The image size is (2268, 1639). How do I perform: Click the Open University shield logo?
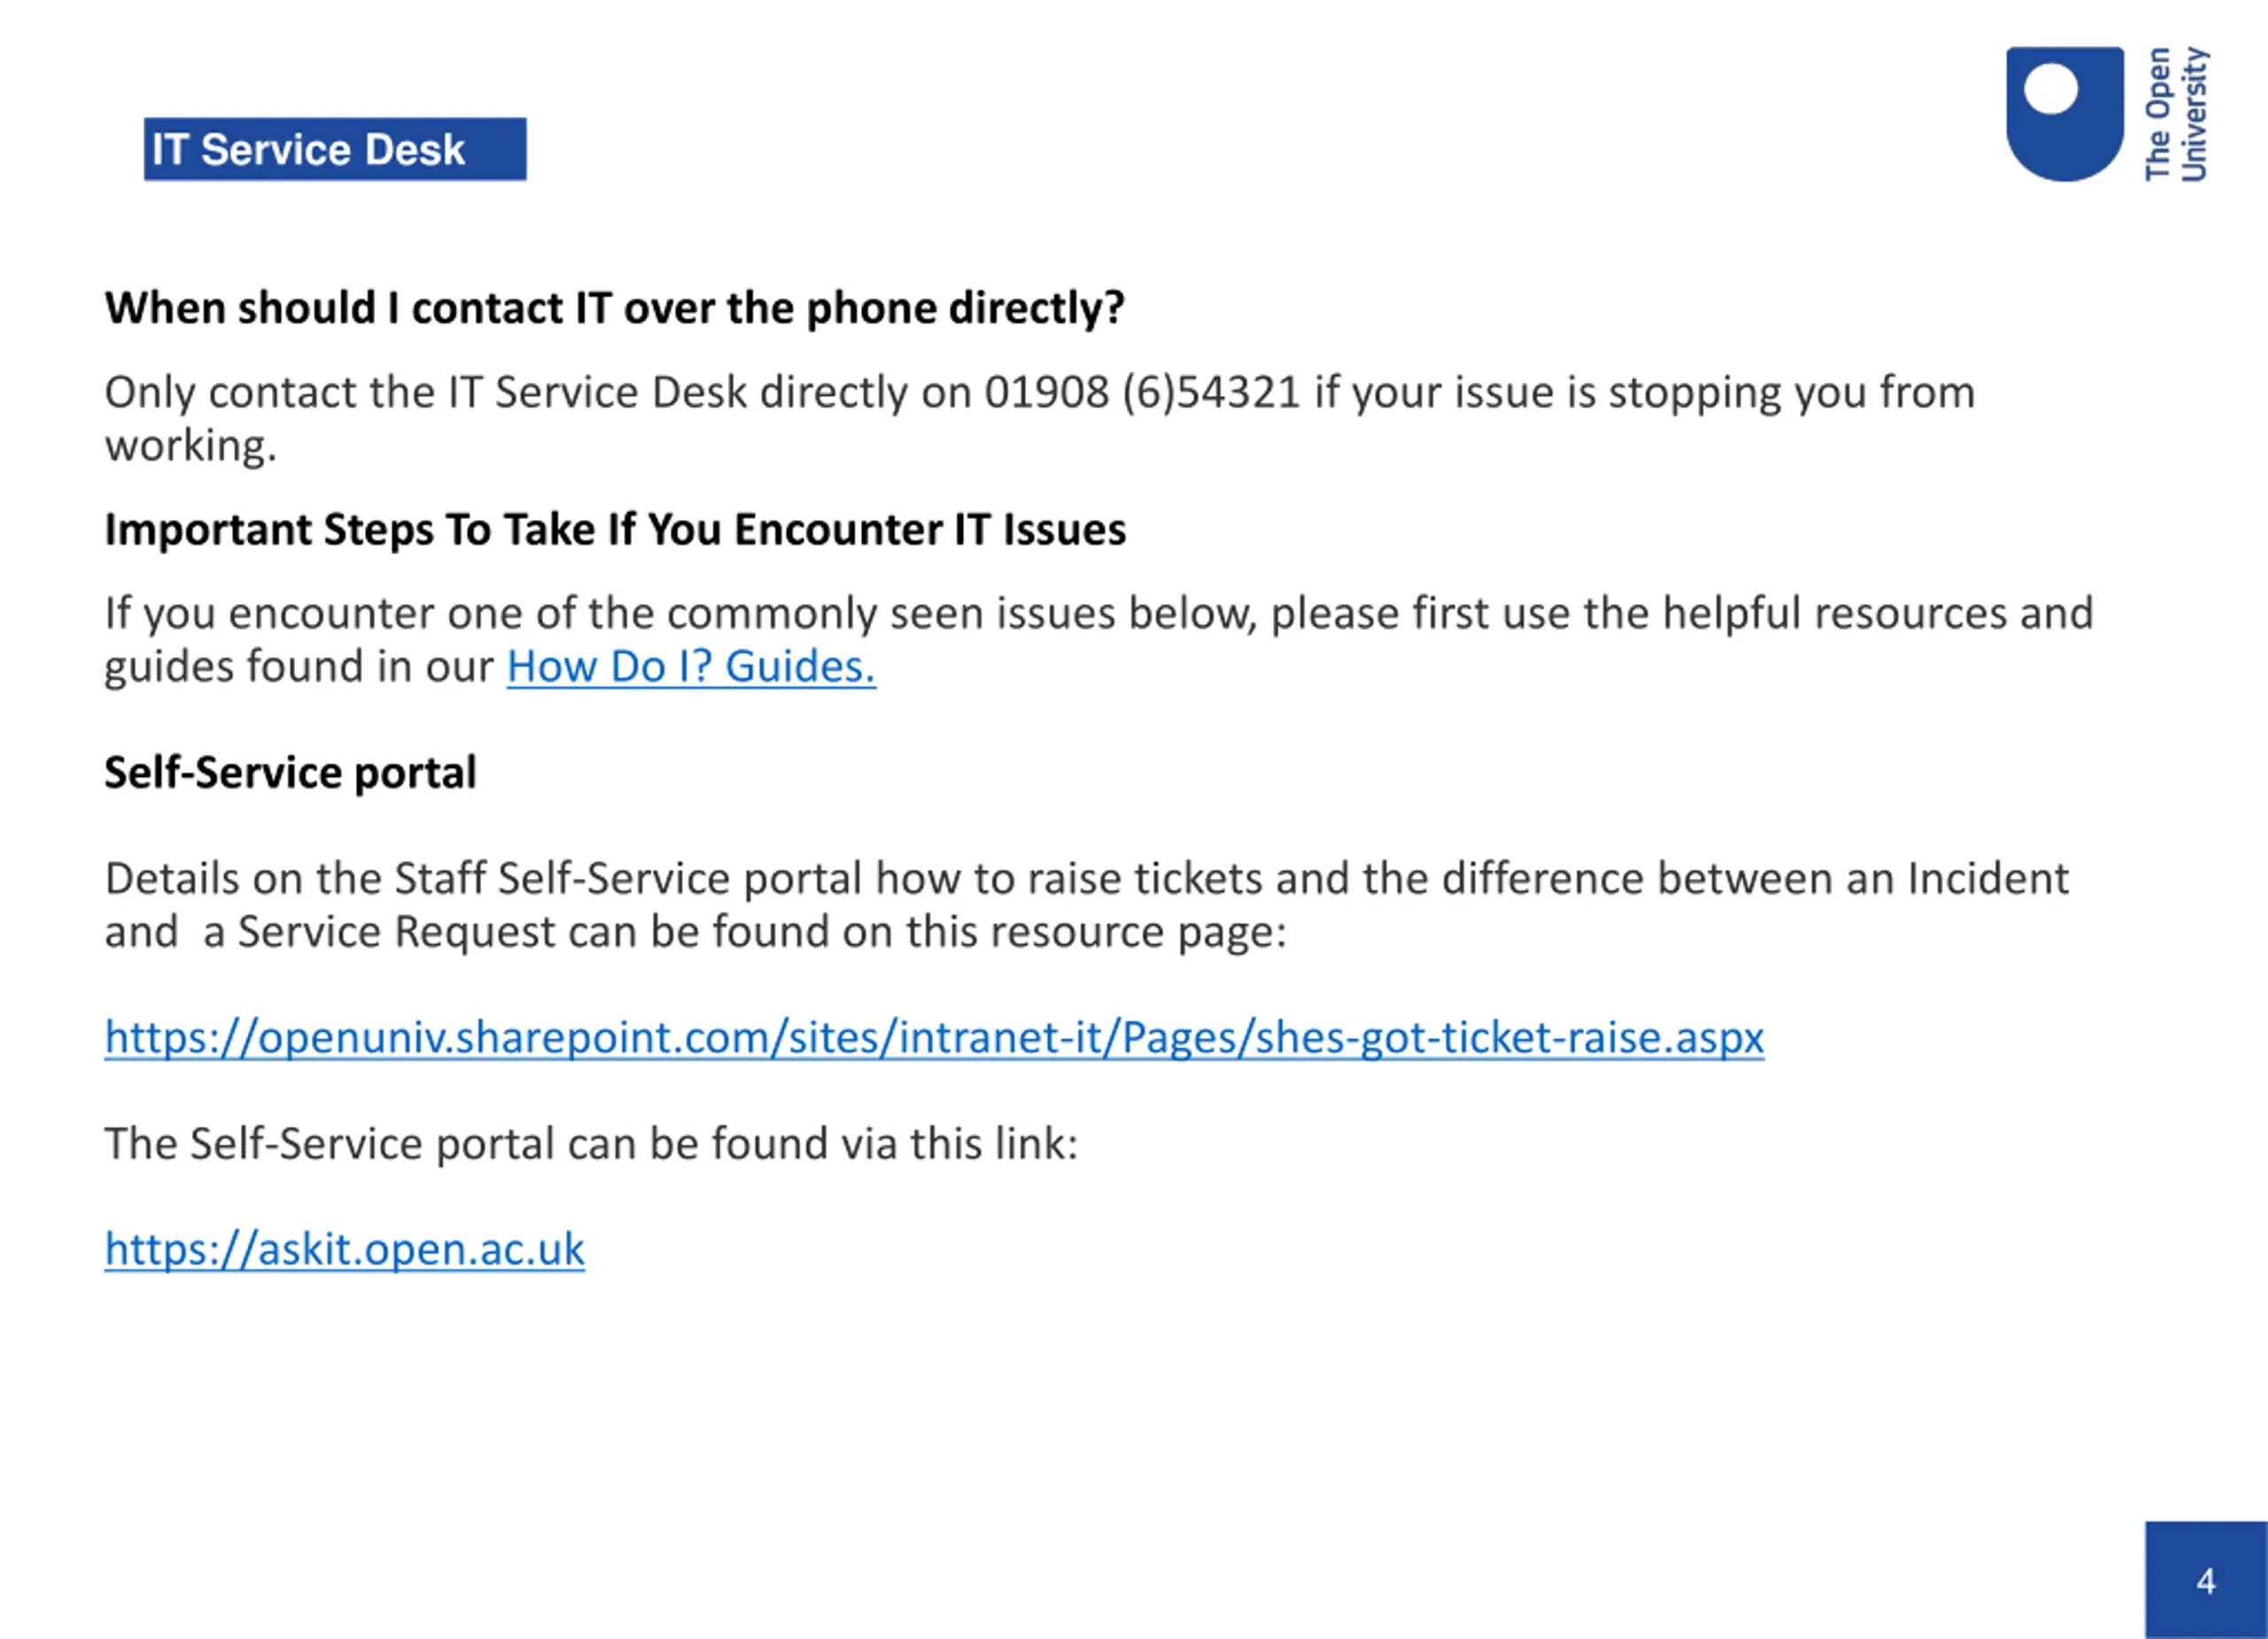2064,113
